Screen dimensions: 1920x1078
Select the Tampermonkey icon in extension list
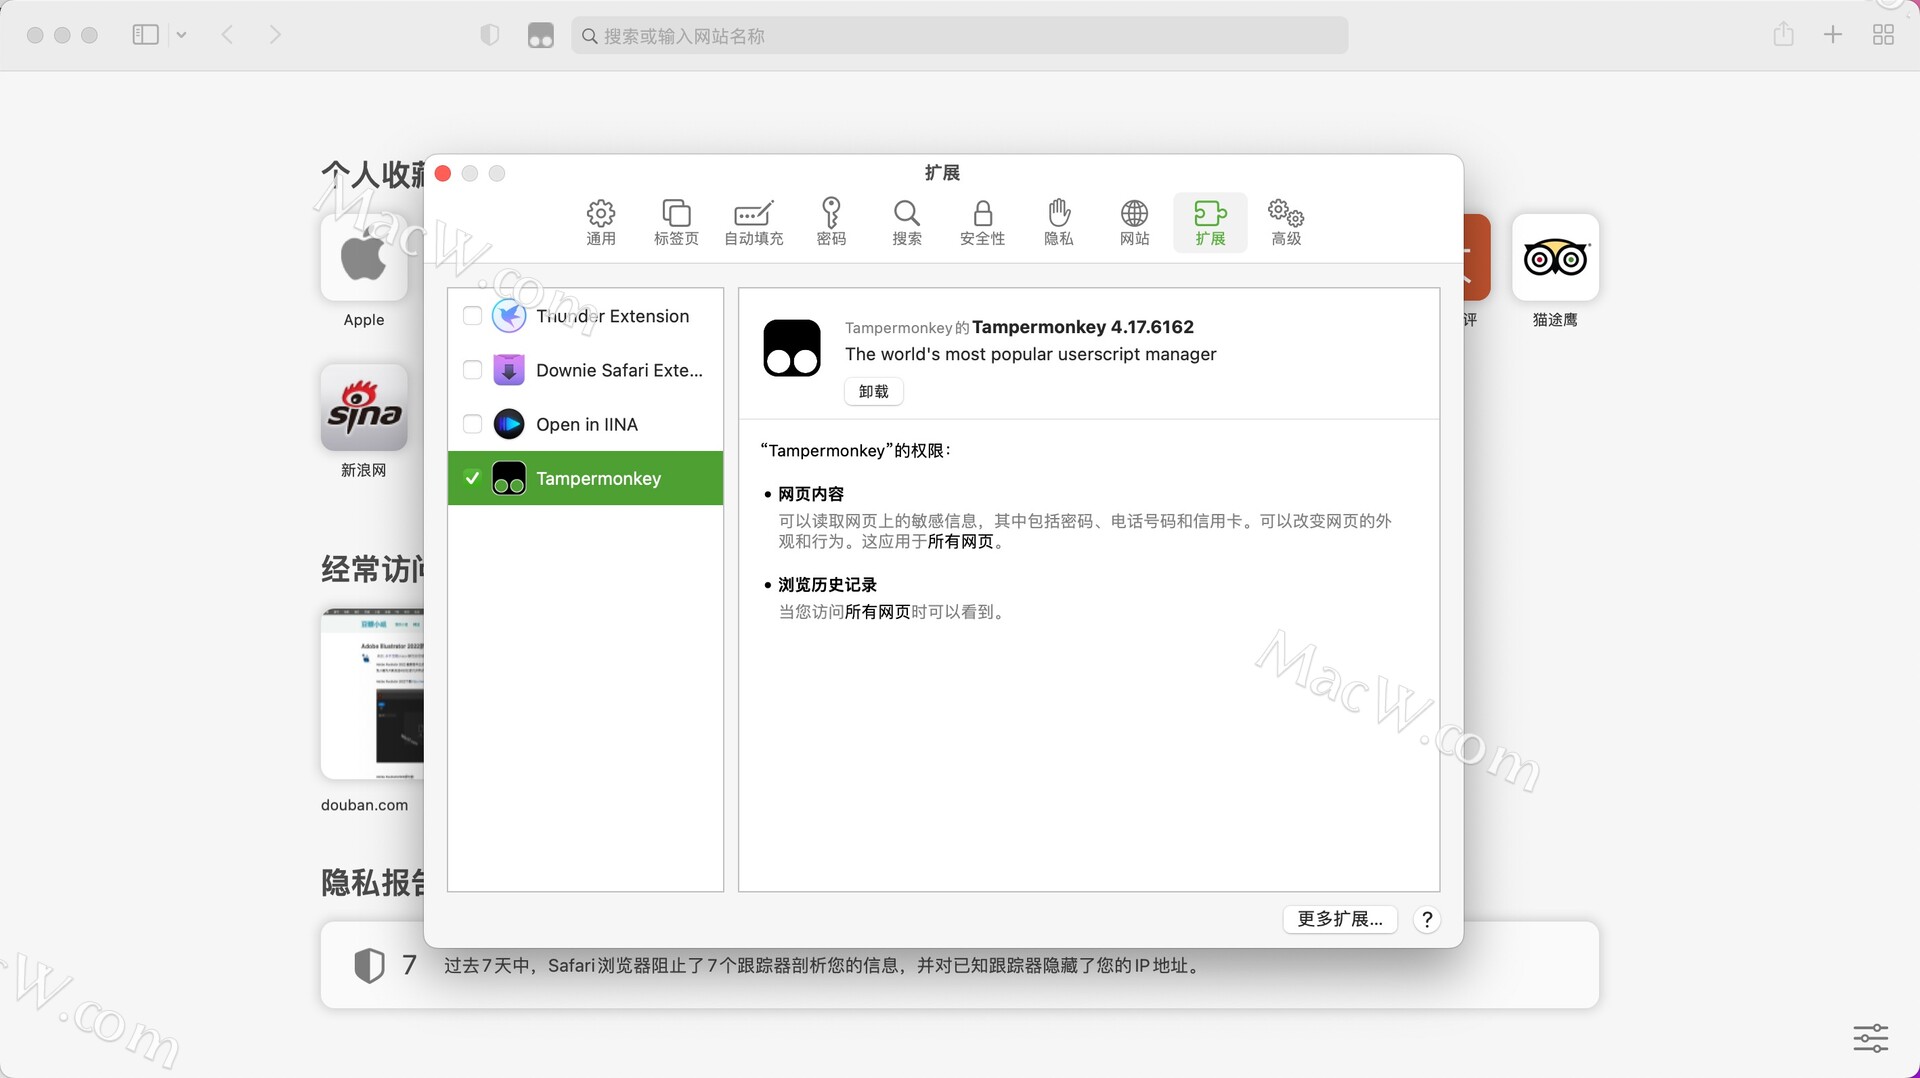pyautogui.click(x=509, y=478)
